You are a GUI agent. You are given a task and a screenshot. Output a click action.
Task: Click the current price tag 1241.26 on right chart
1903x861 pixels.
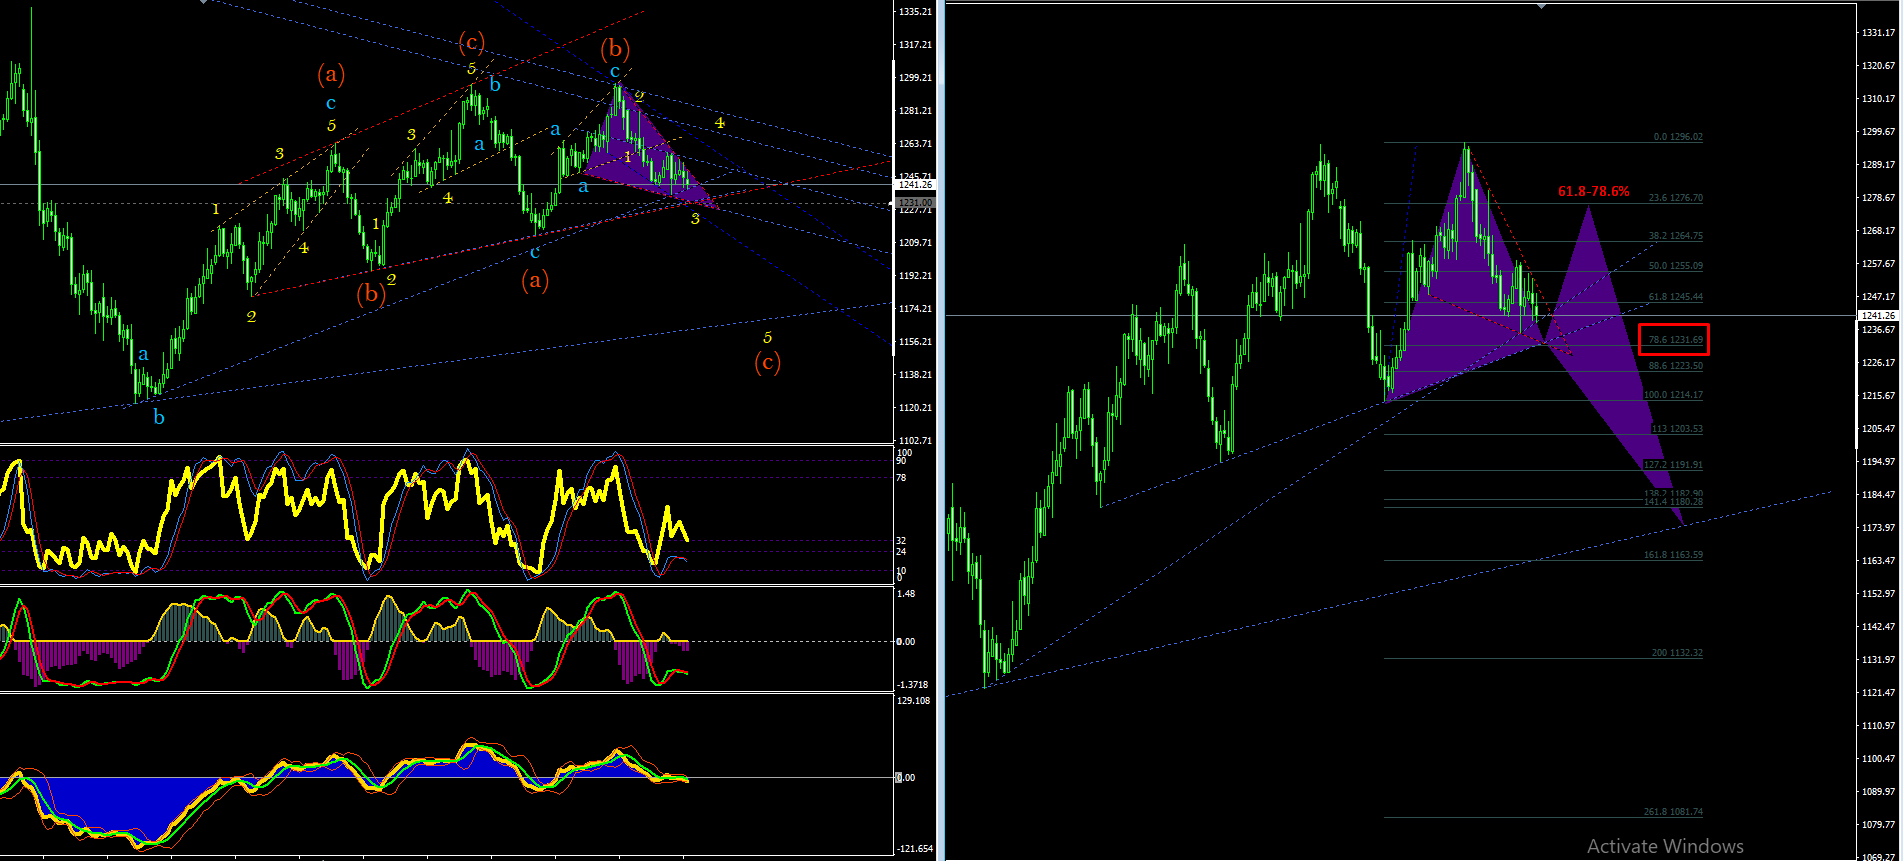click(x=1876, y=316)
